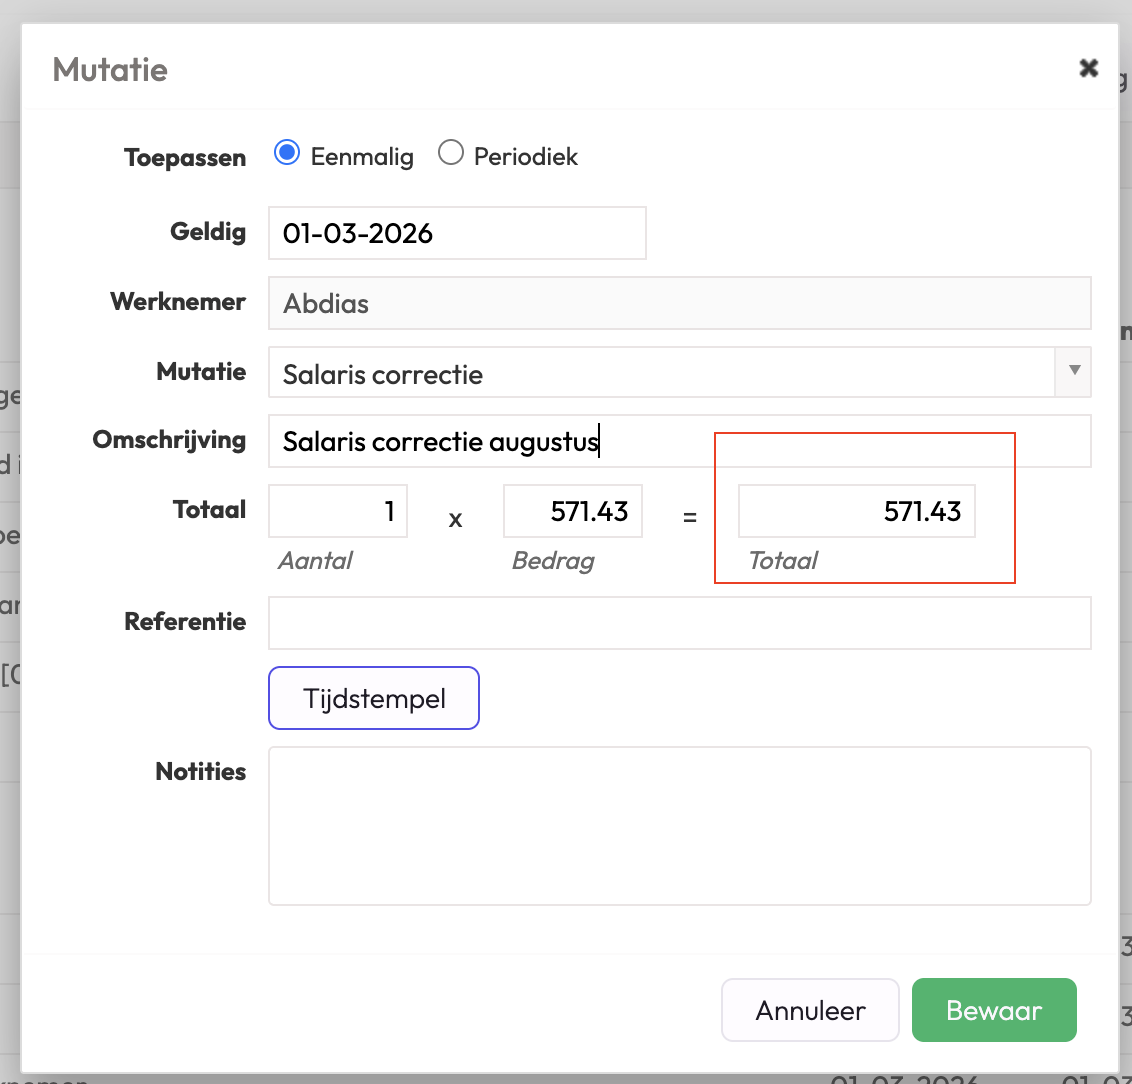Cancel with the Annuleer button
The height and width of the screenshot is (1084, 1132).
pos(810,1010)
